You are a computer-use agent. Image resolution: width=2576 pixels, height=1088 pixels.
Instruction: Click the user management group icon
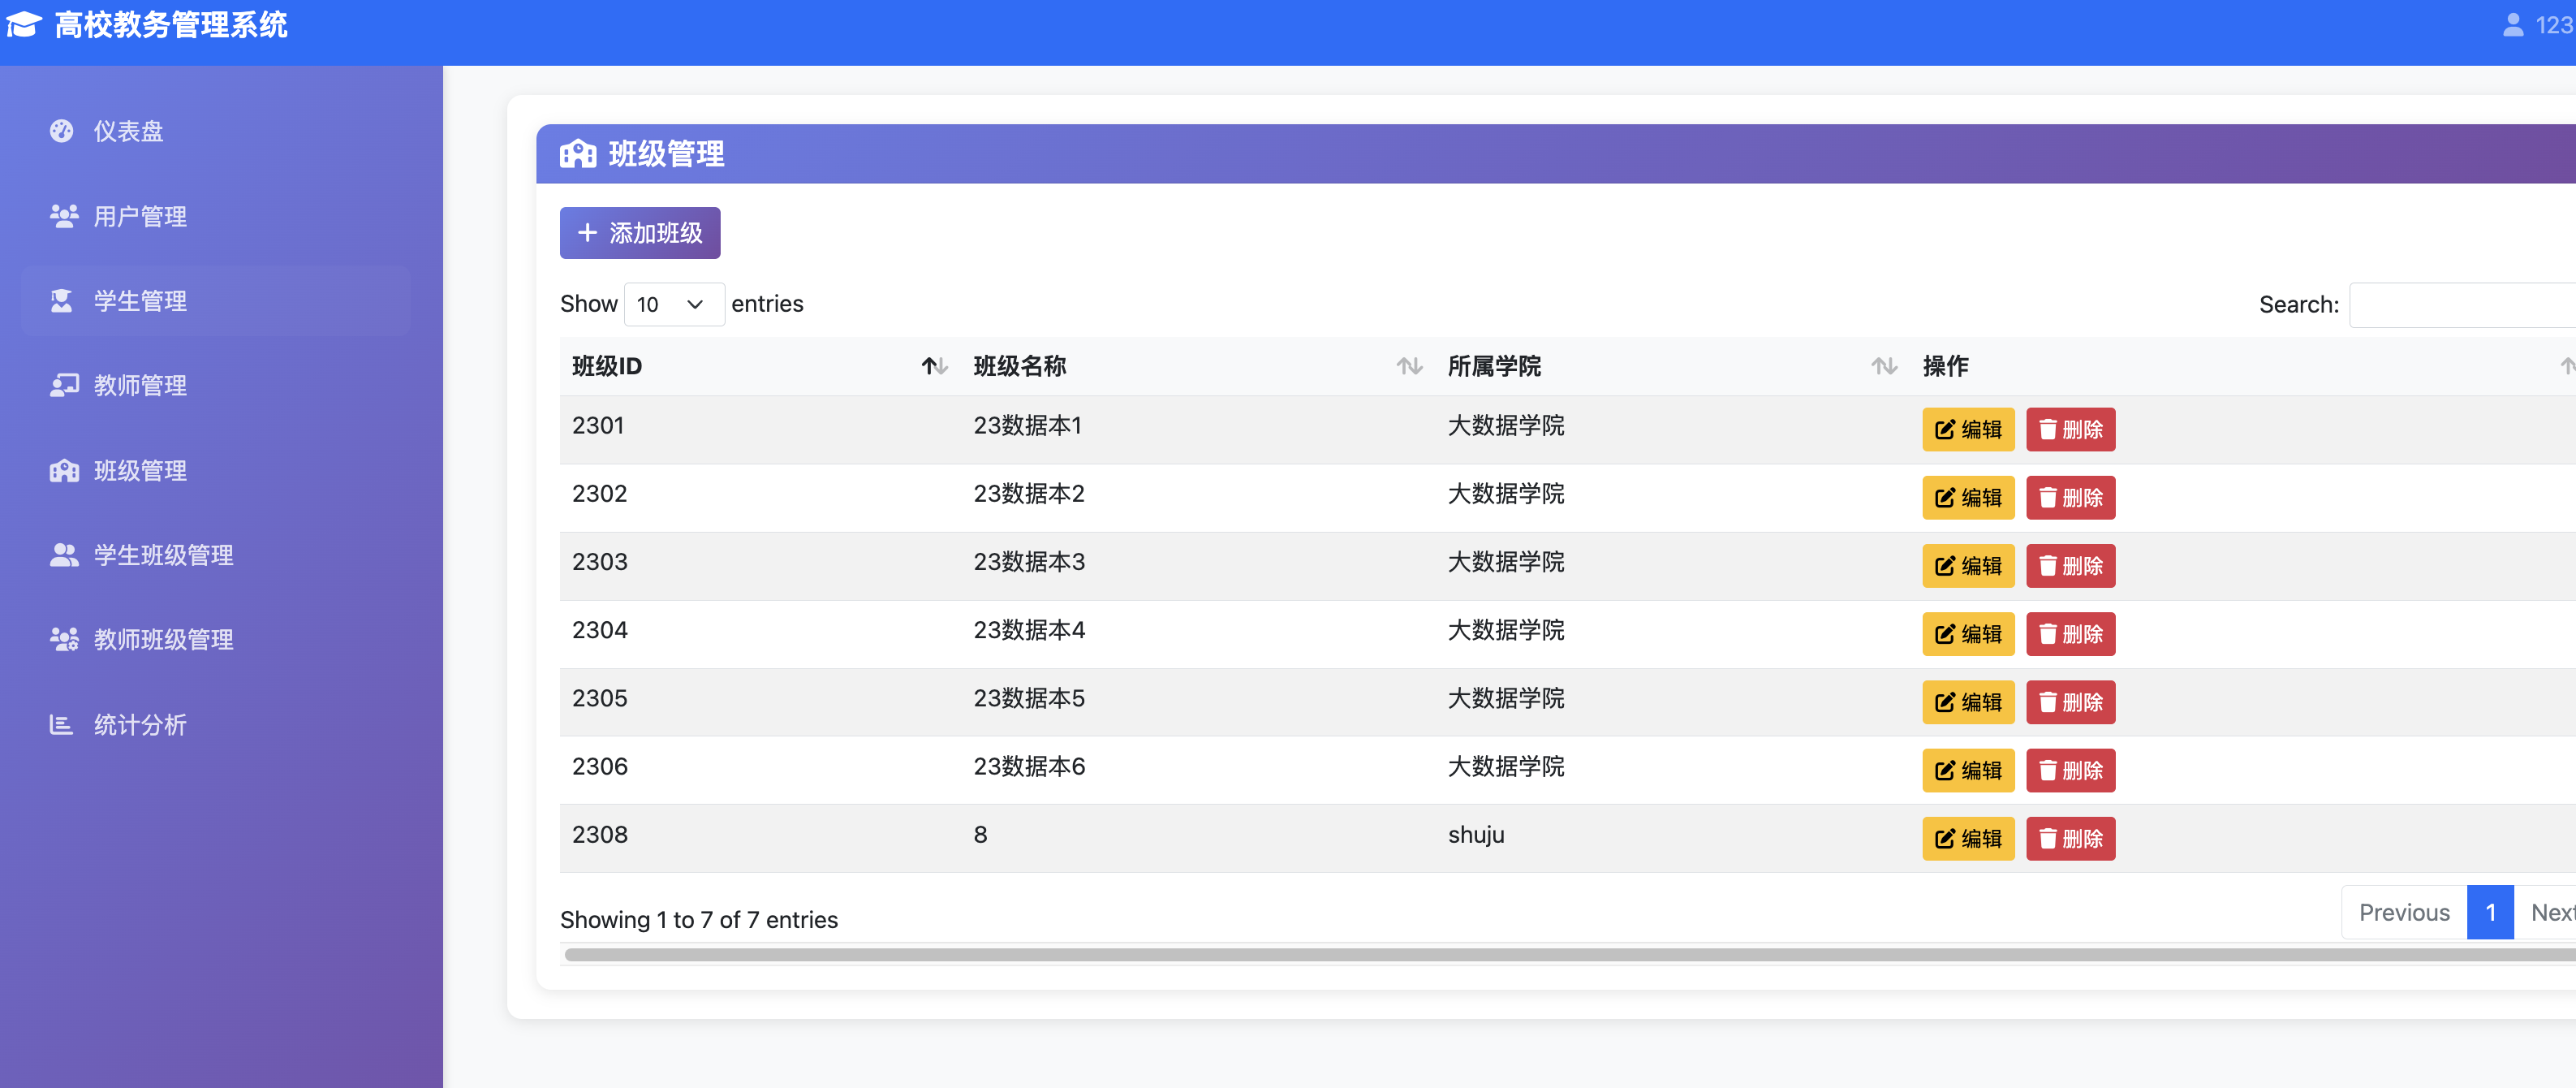click(64, 216)
